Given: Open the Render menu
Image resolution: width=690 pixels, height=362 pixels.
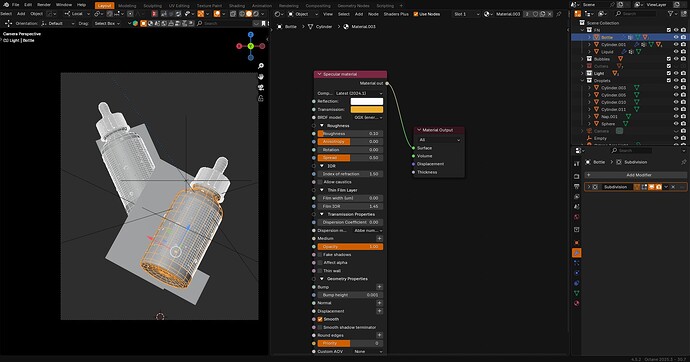Looking at the screenshot, I should click(x=44, y=4).
